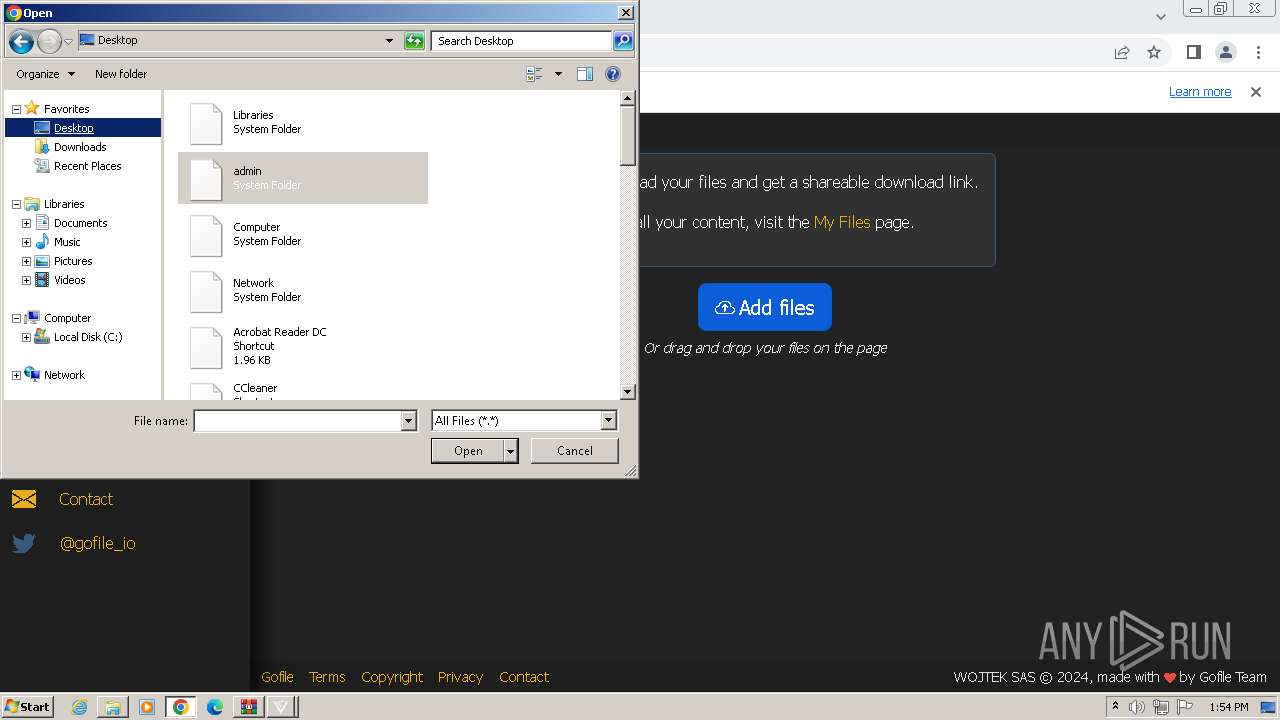This screenshot has height=720, width=1280.
Task: Expand Local Disk (C:) node
Action: point(26,337)
